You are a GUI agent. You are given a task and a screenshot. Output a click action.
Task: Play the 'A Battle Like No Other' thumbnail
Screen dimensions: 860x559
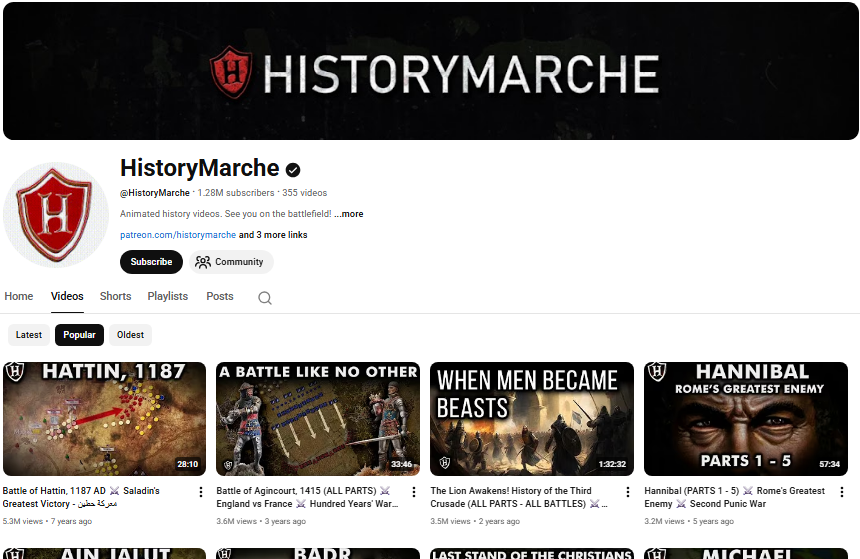point(318,419)
